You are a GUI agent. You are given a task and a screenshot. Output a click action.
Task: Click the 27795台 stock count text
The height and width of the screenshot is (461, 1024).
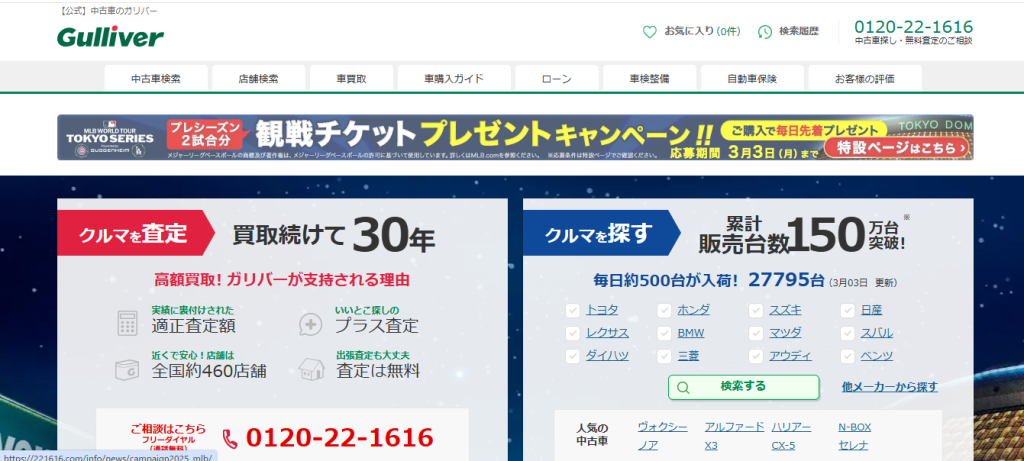[x=786, y=279]
